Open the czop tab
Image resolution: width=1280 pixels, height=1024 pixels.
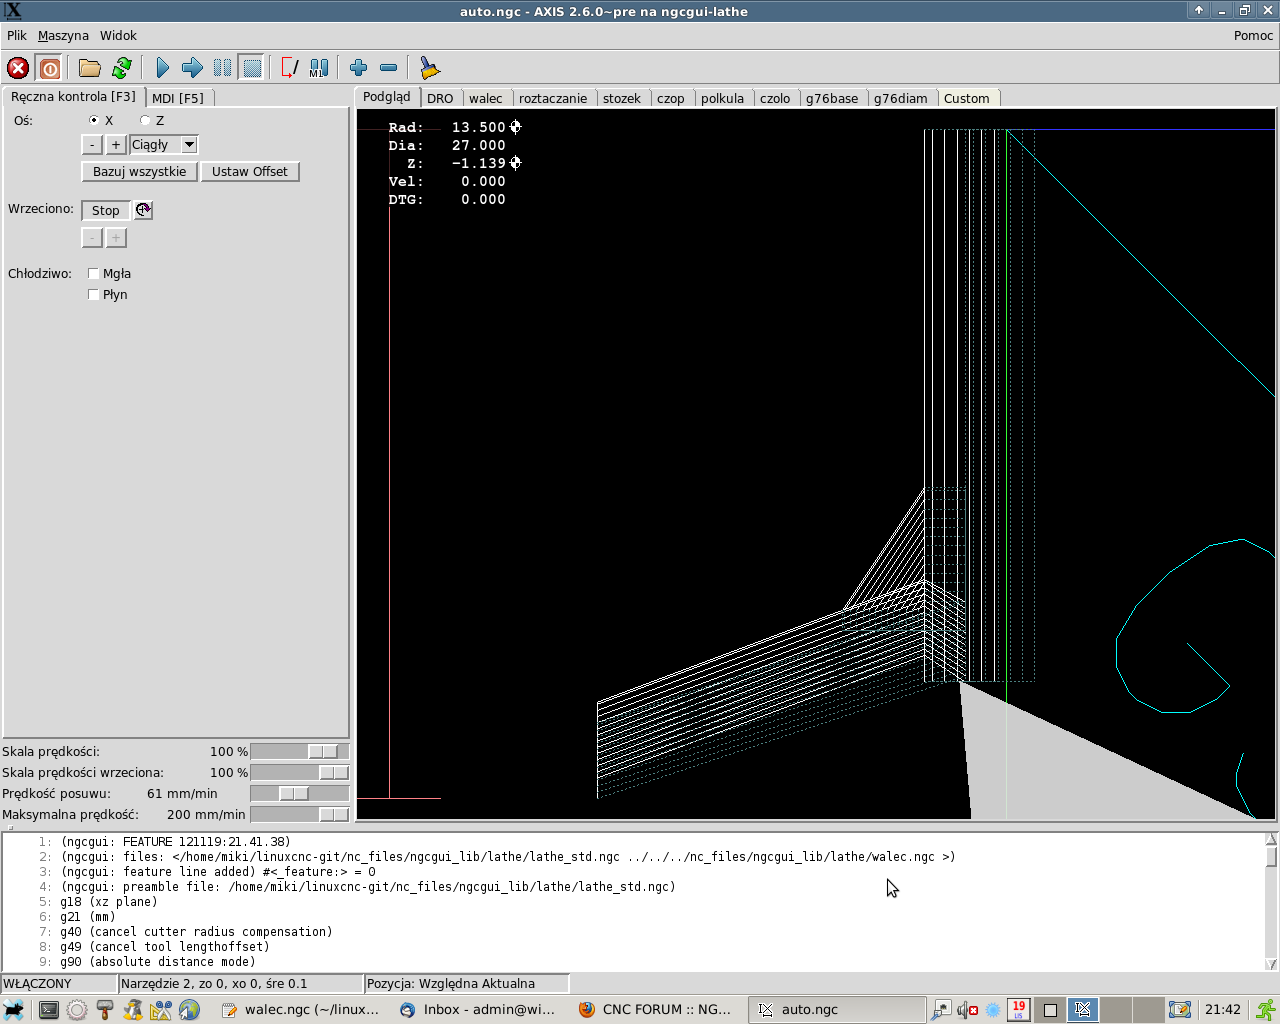click(671, 98)
